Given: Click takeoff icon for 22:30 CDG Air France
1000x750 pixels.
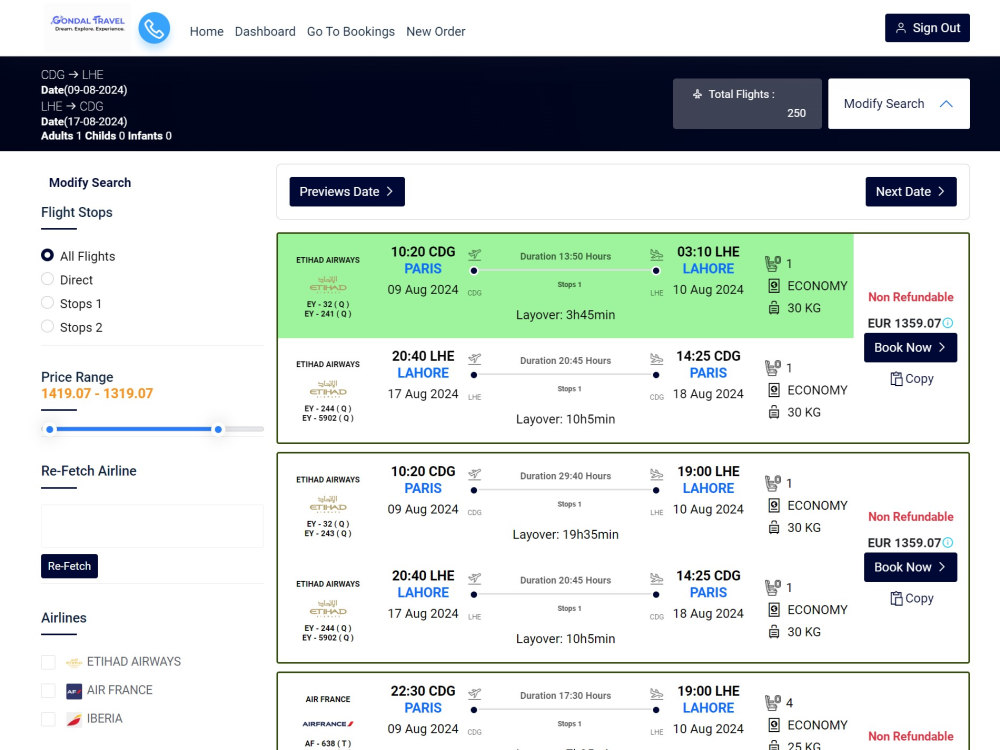Looking at the screenshot, I should pos(474,695).
